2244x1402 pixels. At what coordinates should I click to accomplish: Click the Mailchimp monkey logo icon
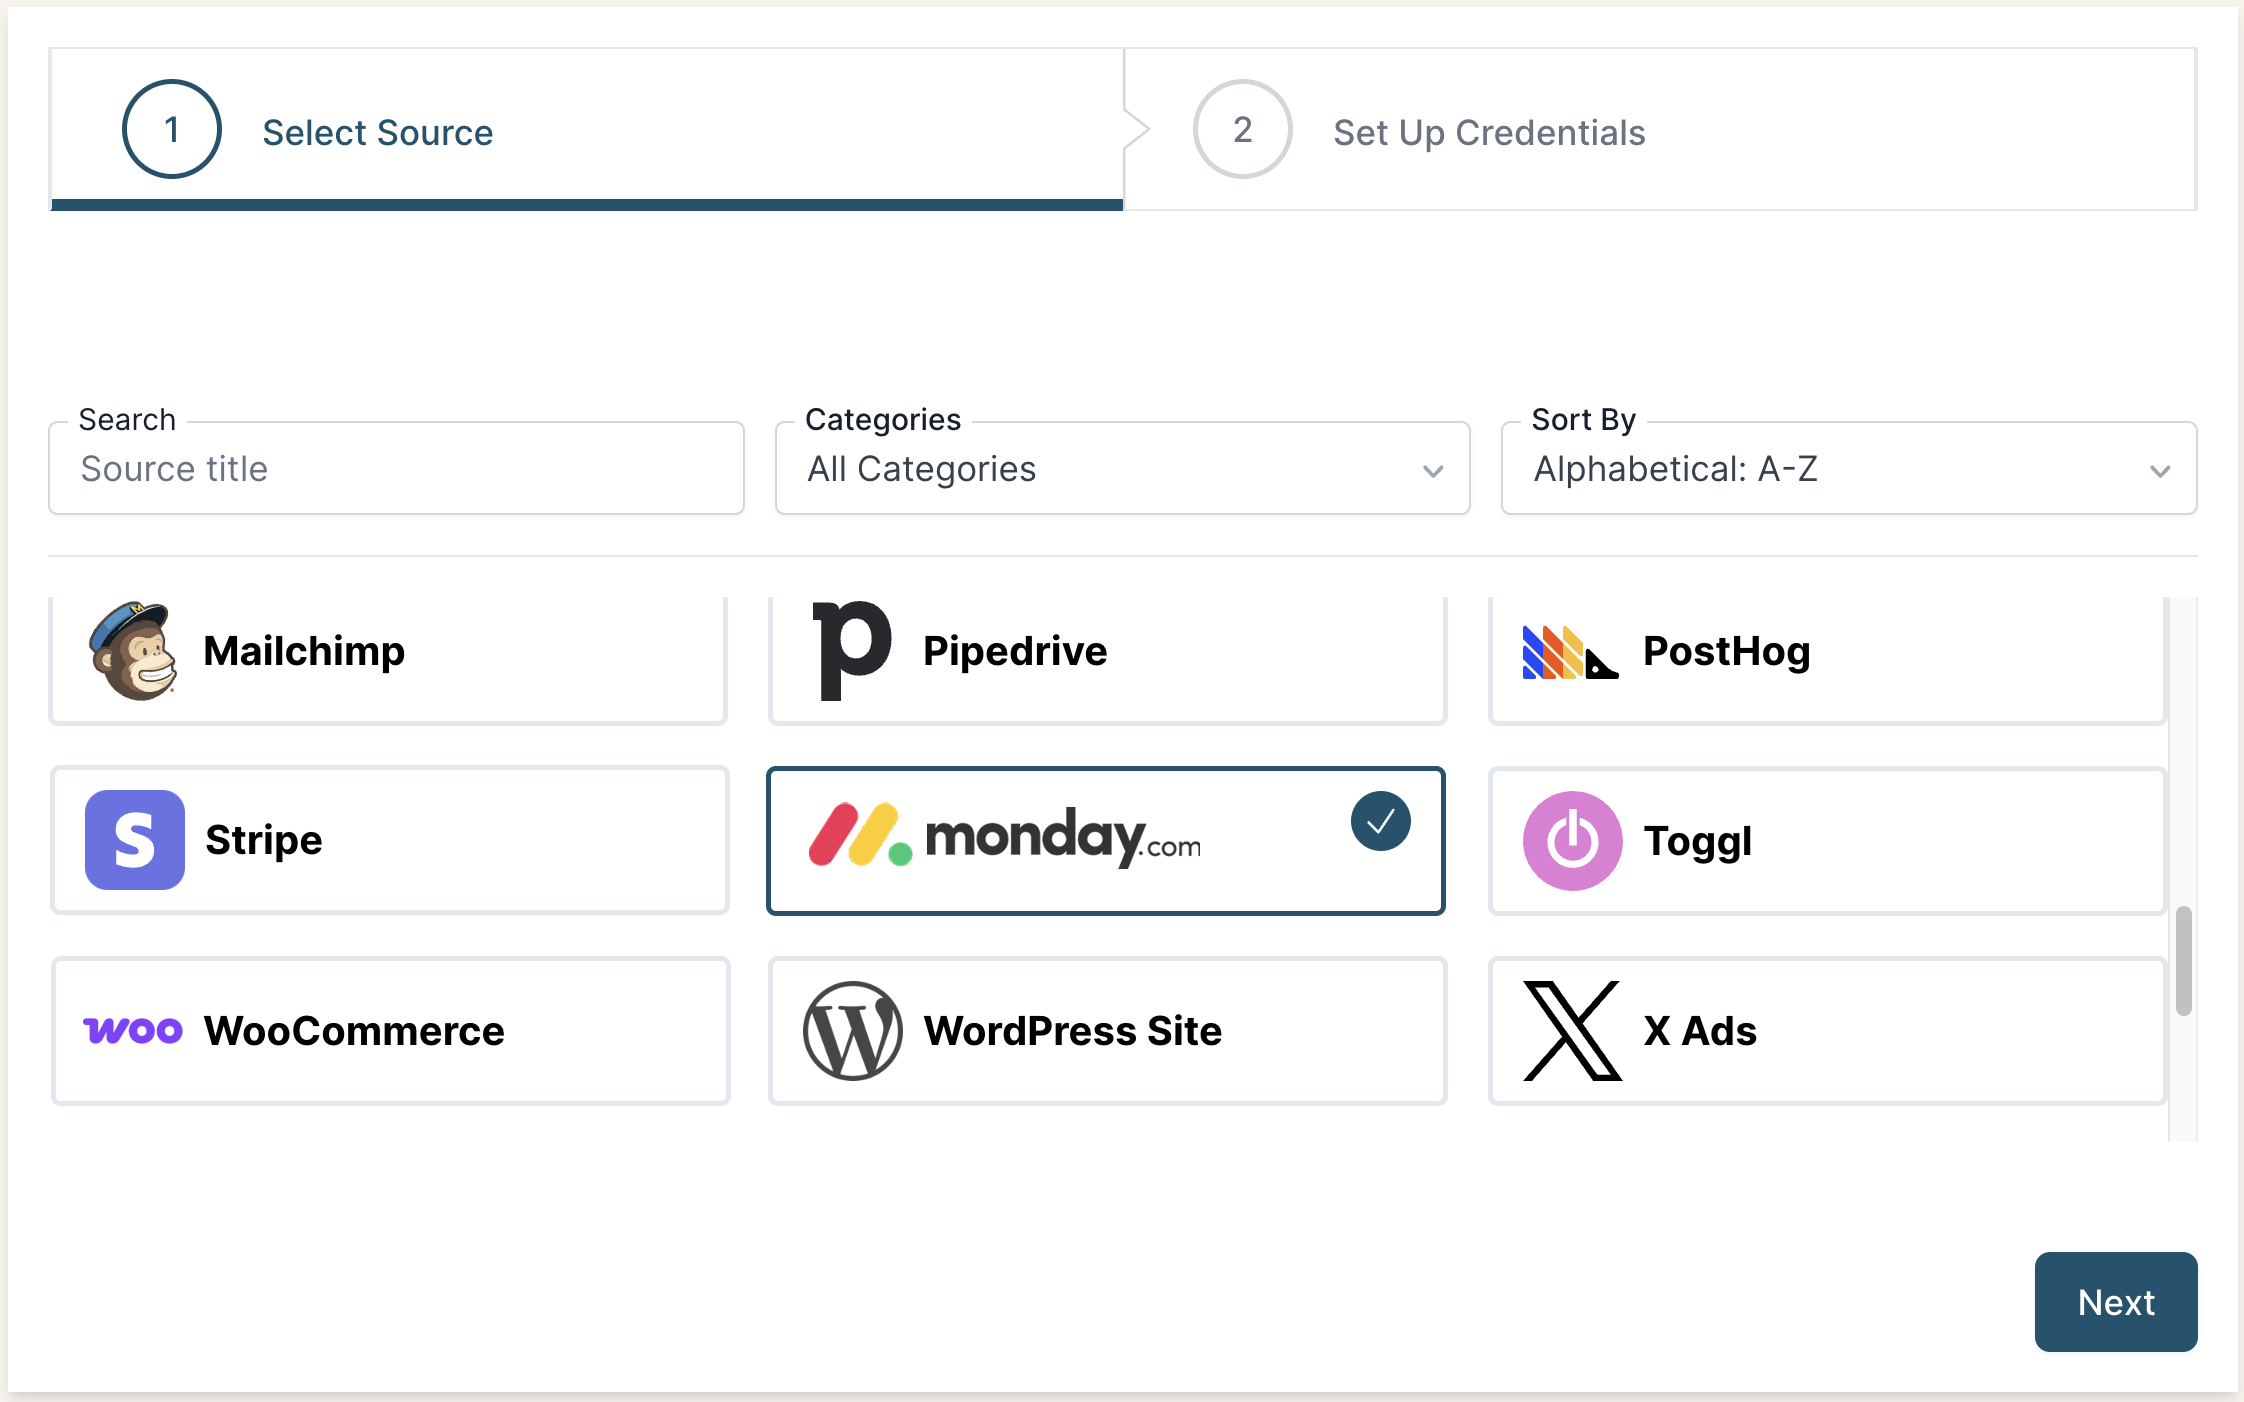[133, 651]
